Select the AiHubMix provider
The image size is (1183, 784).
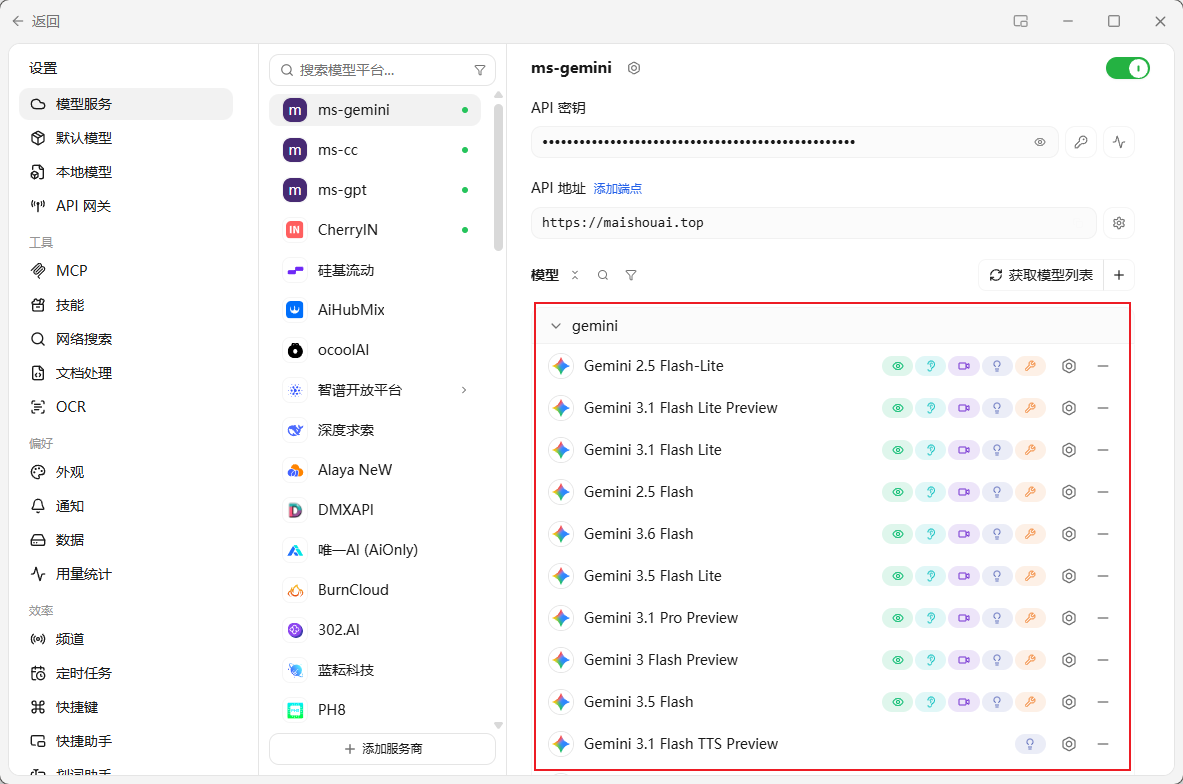(375, 310)
